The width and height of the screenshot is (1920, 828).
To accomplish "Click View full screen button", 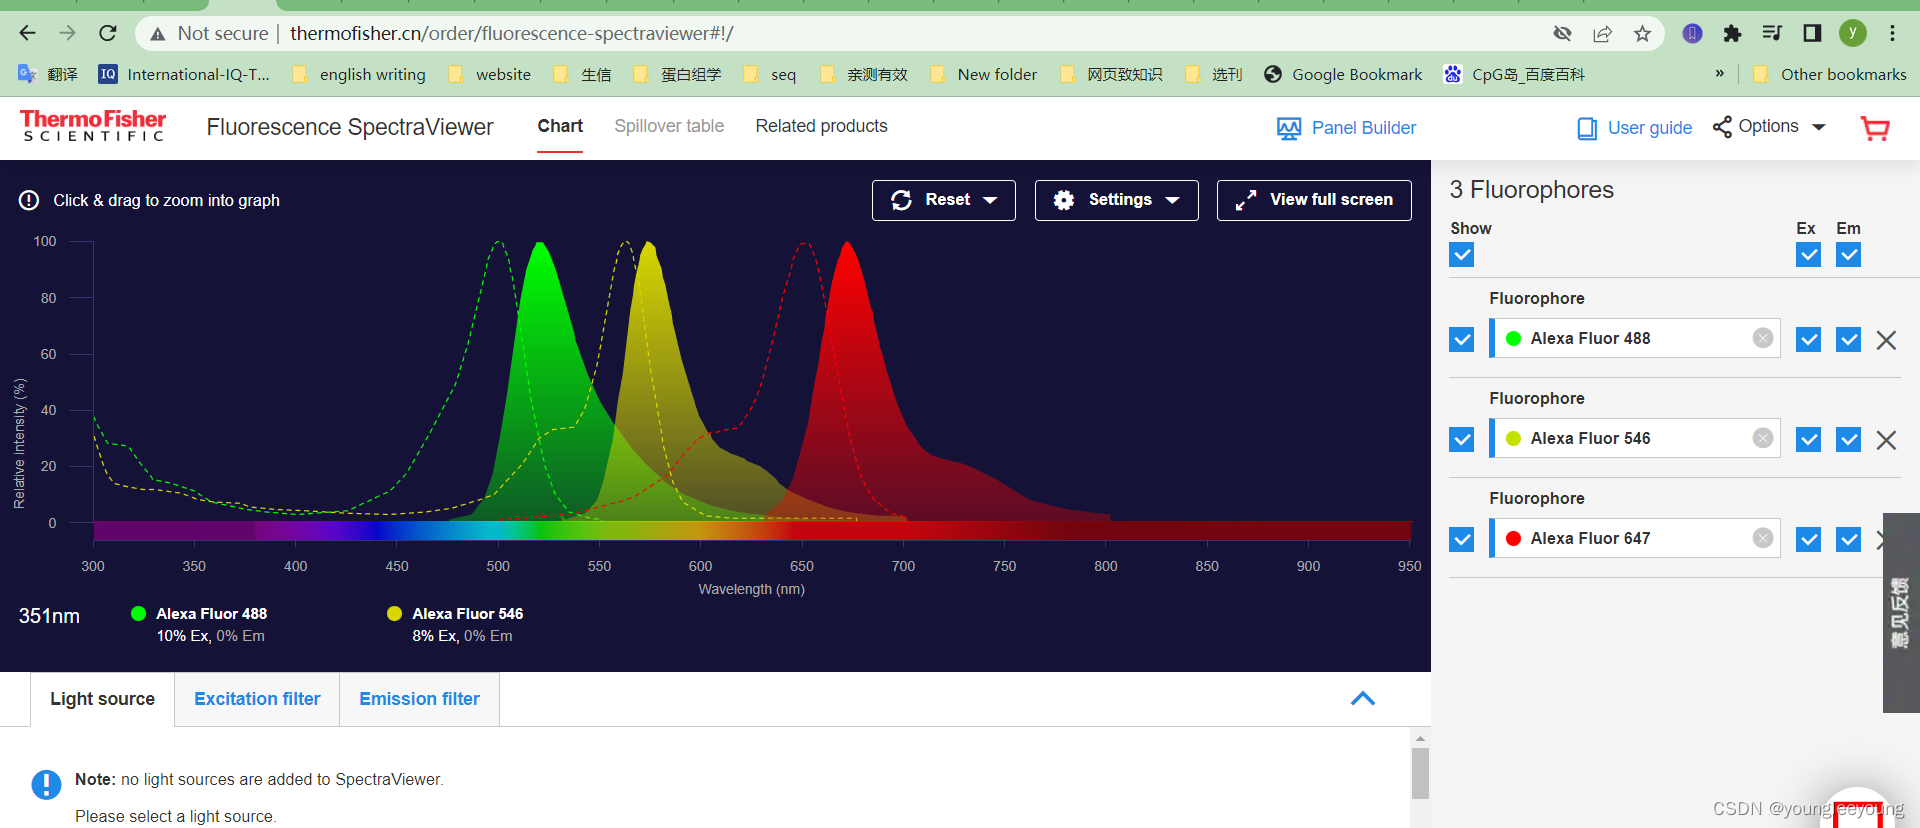I will pyautogui.click(x=1314, y=200).
